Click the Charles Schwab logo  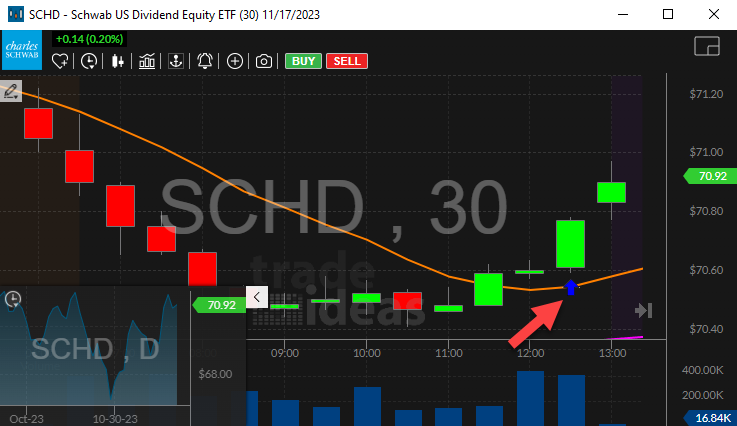[22, 50]
